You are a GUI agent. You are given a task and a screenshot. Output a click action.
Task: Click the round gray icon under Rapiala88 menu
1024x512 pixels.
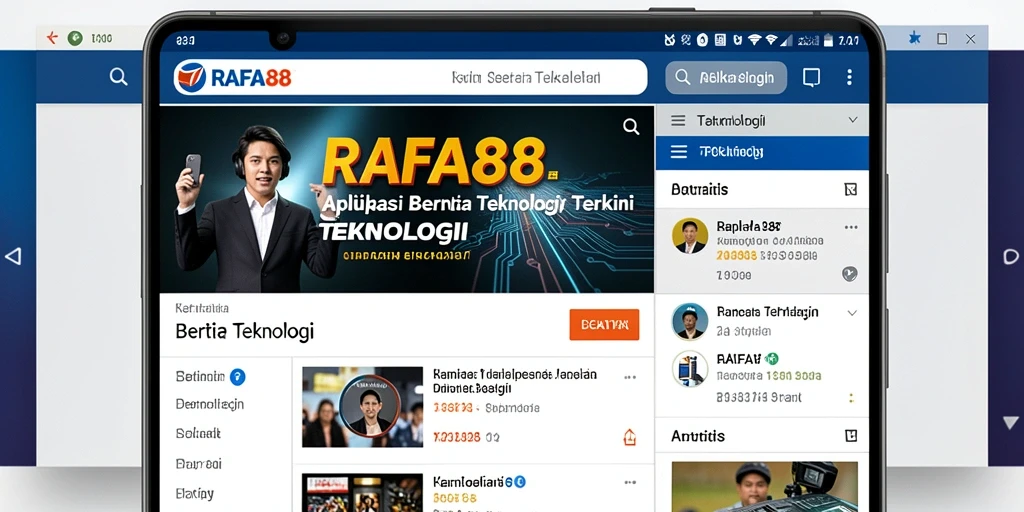[x=850, y=274]
